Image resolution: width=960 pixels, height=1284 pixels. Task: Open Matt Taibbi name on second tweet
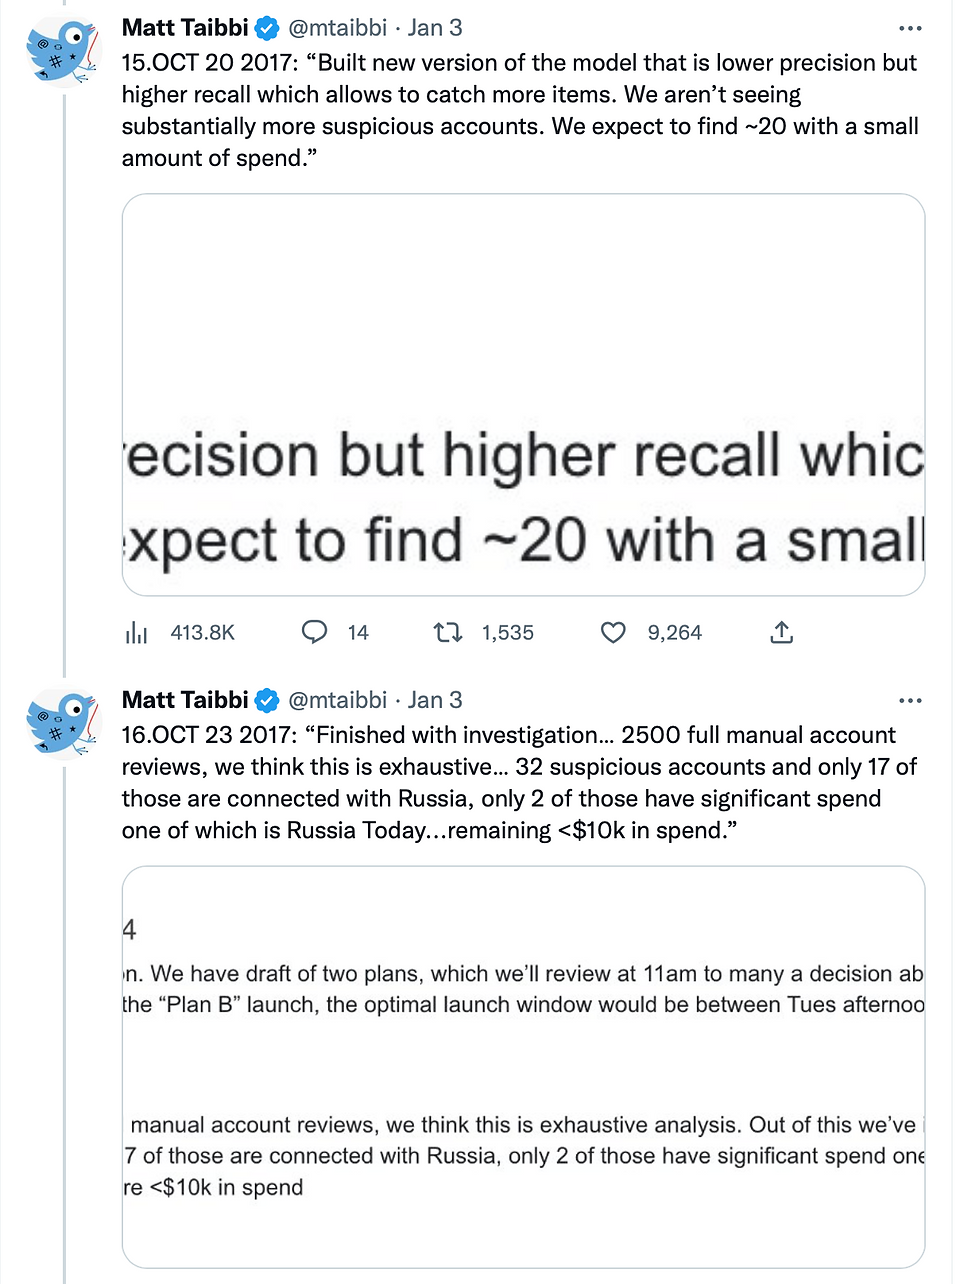point(185,700)
